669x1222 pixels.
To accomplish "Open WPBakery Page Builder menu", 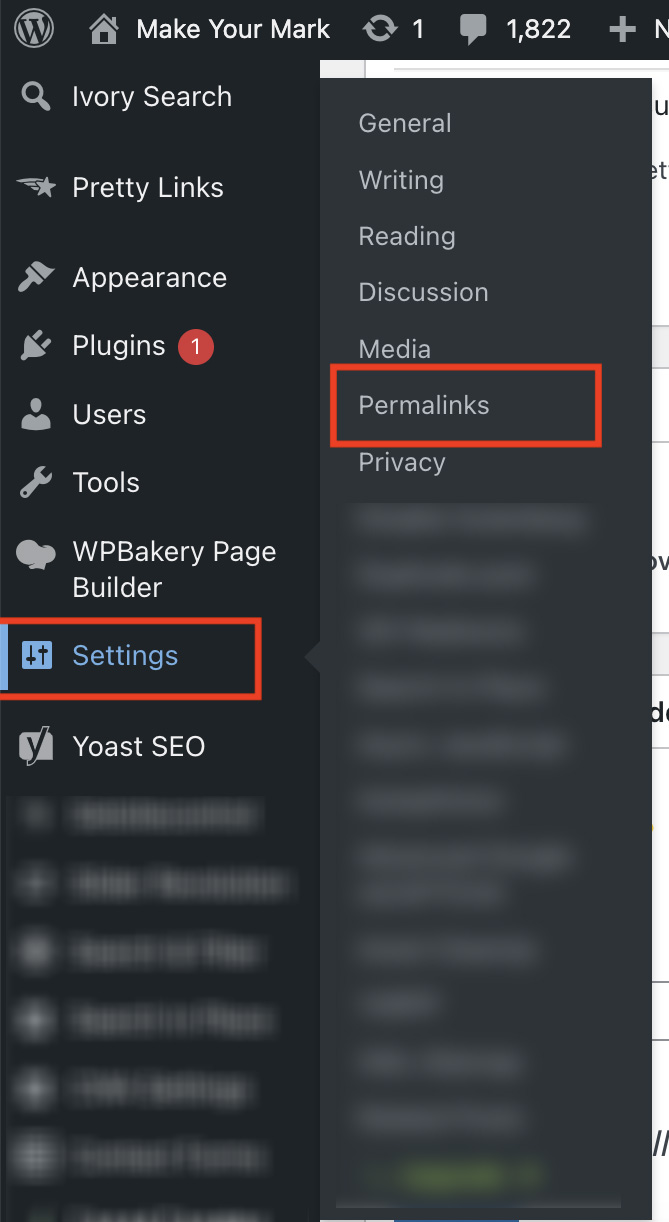I will 174,569.
